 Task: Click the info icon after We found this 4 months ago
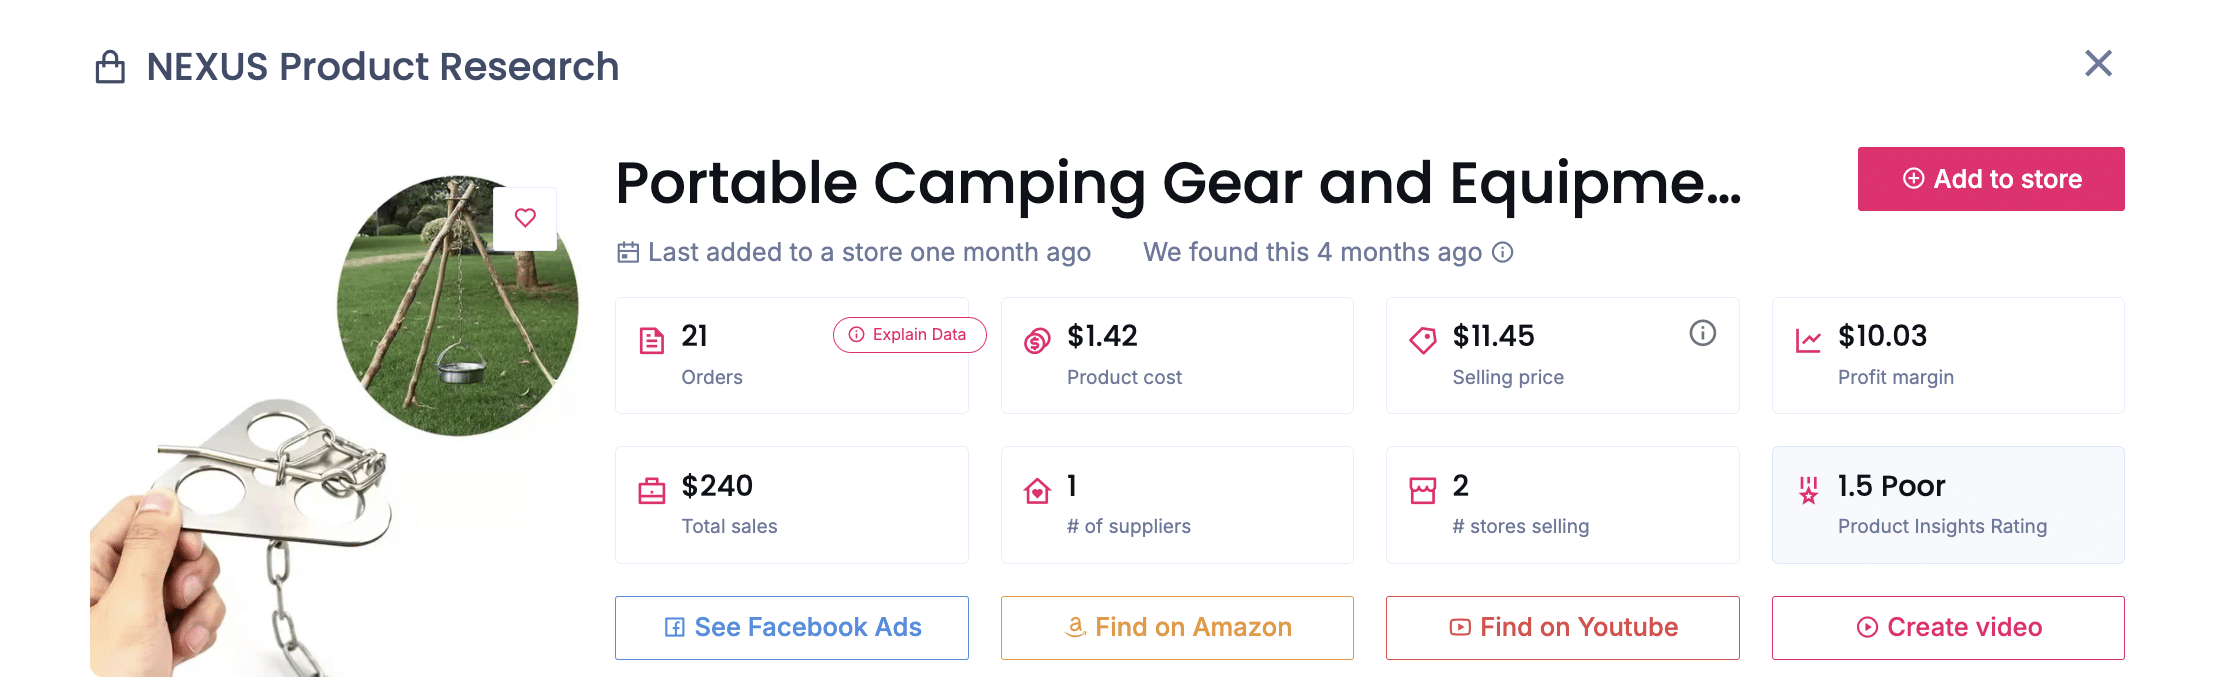[1504, 253]
